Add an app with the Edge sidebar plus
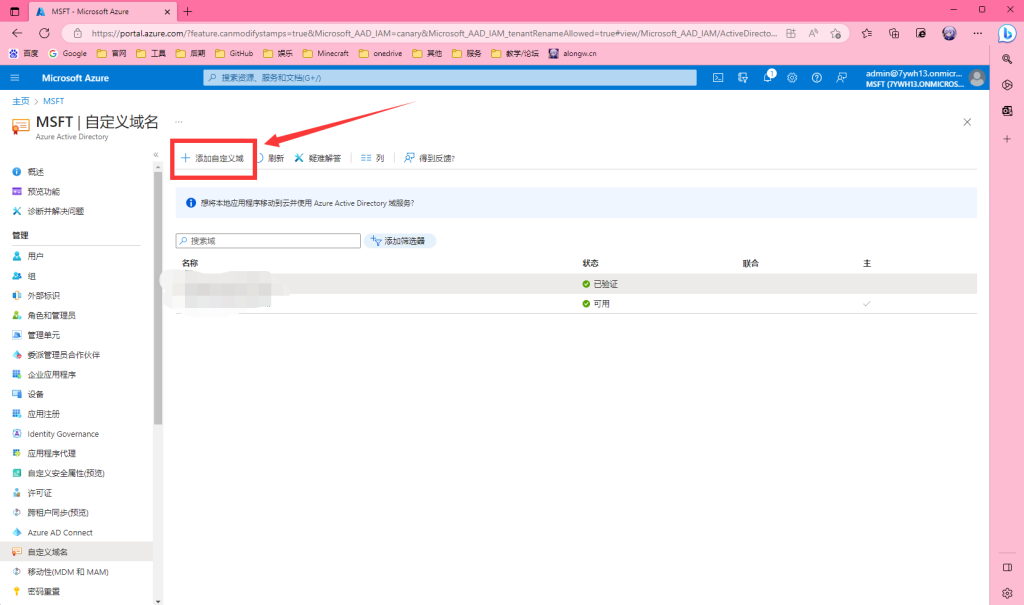This screenshot has width=1024, height=605. pos(1007,139)
